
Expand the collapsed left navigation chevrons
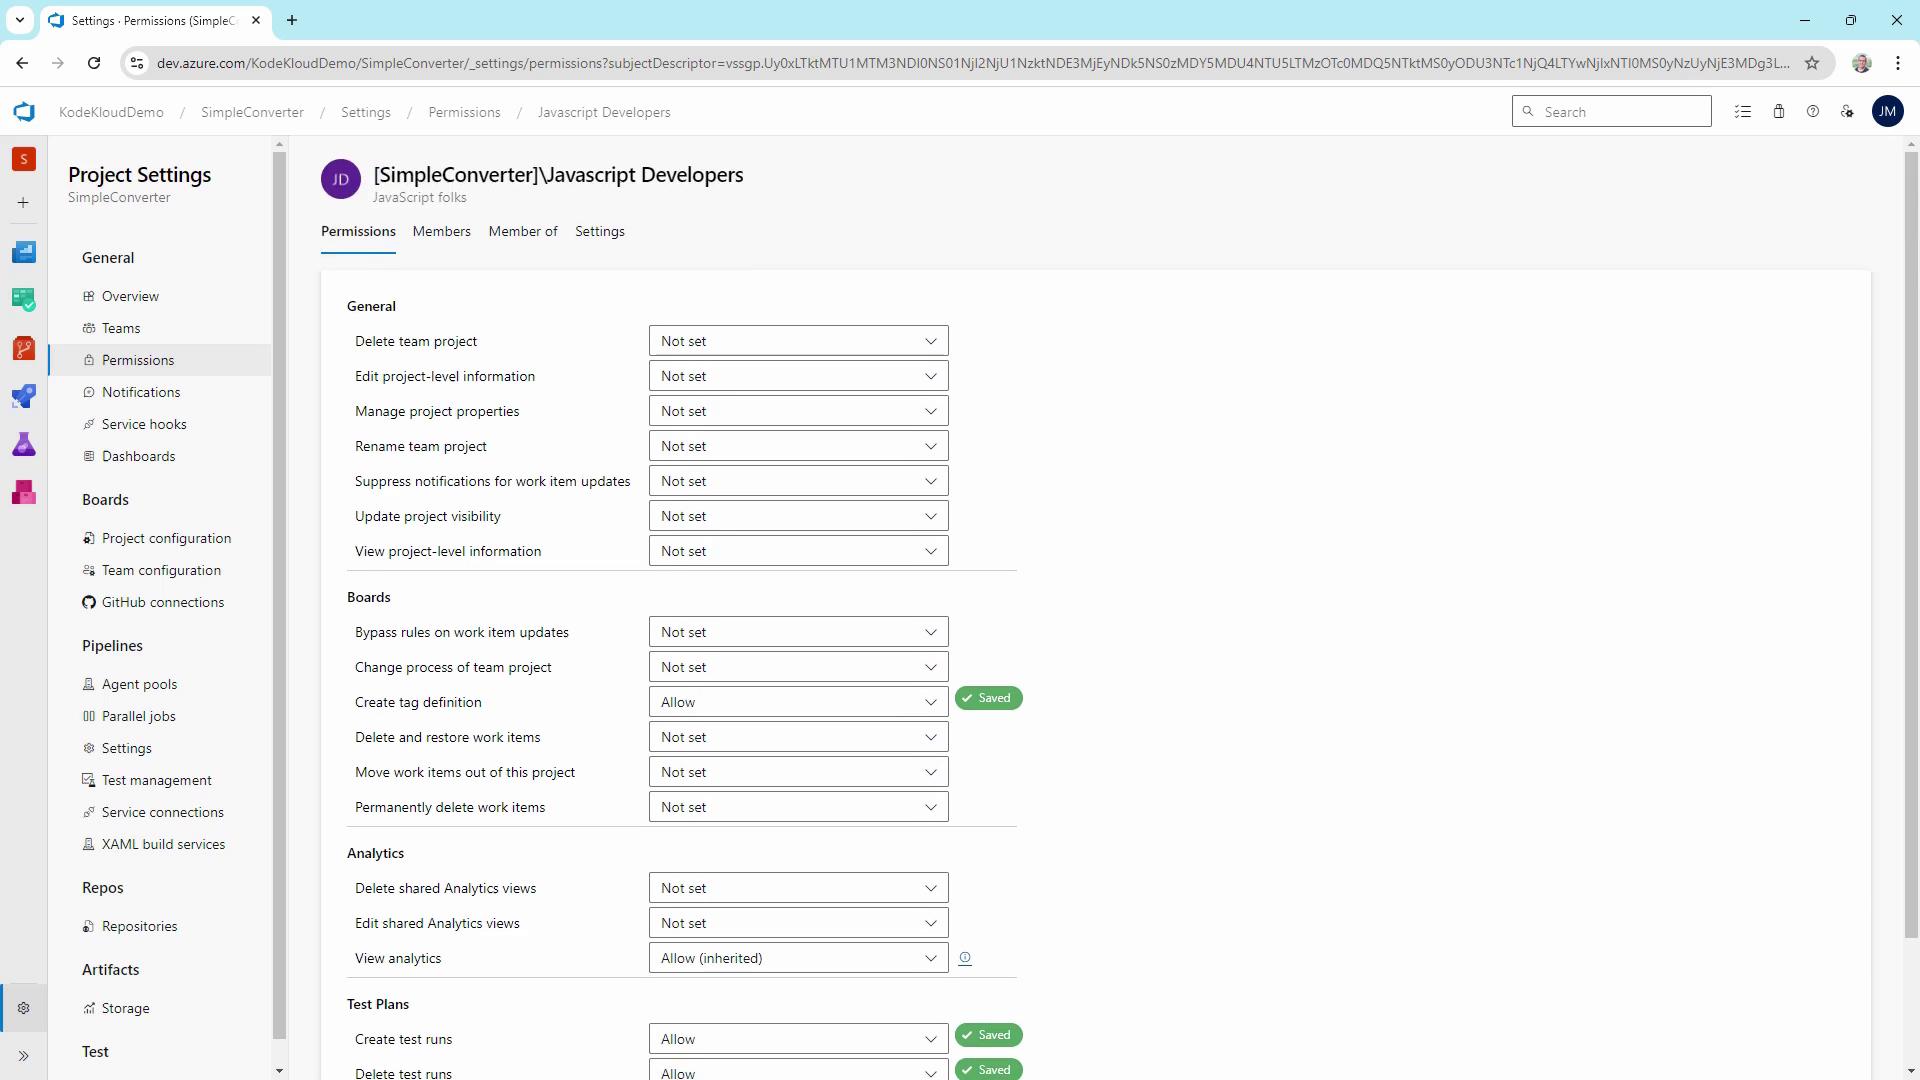coord(24,1056)
